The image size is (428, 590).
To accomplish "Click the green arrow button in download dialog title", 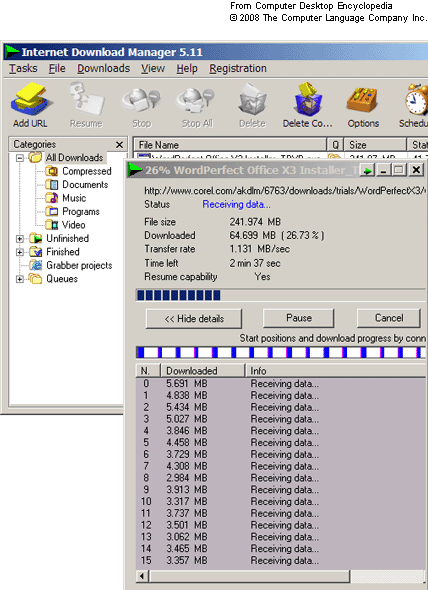I will [367, 170].
